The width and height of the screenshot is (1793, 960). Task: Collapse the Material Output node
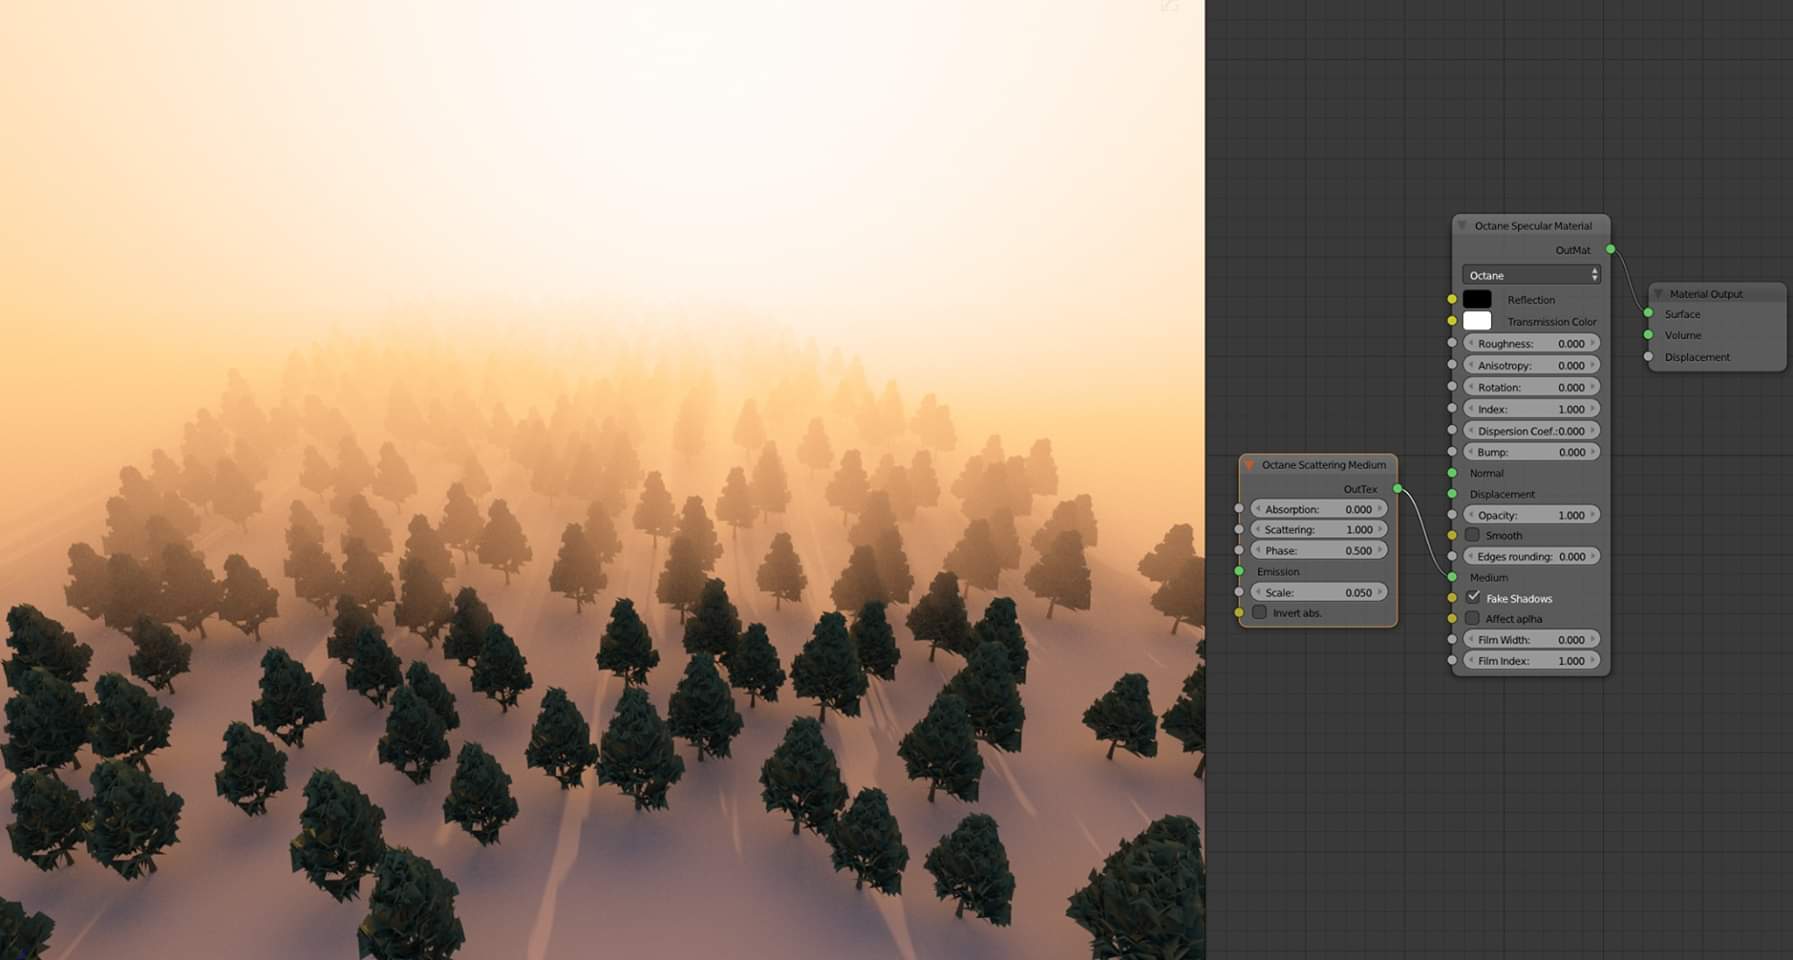coord(1658,294)
